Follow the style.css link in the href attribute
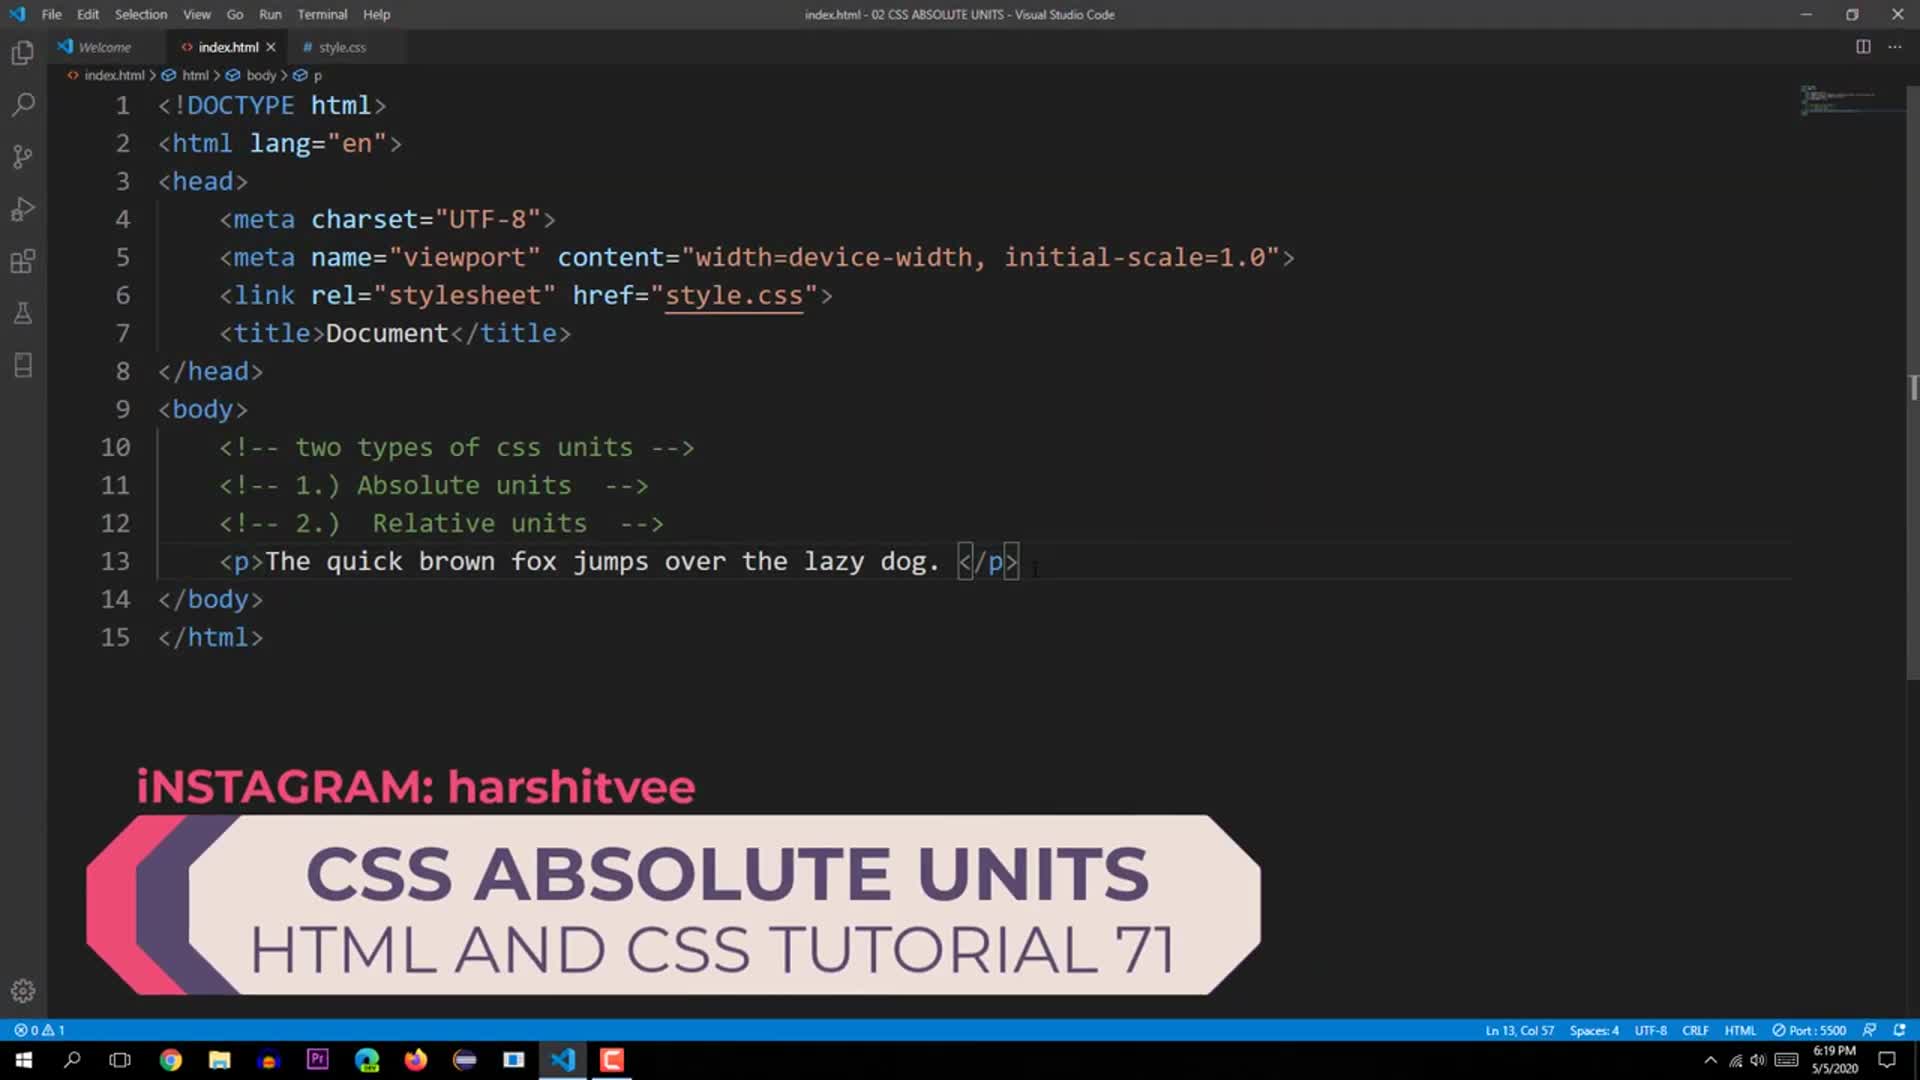Screen dimensions: 1920x1080 [734, 296]
